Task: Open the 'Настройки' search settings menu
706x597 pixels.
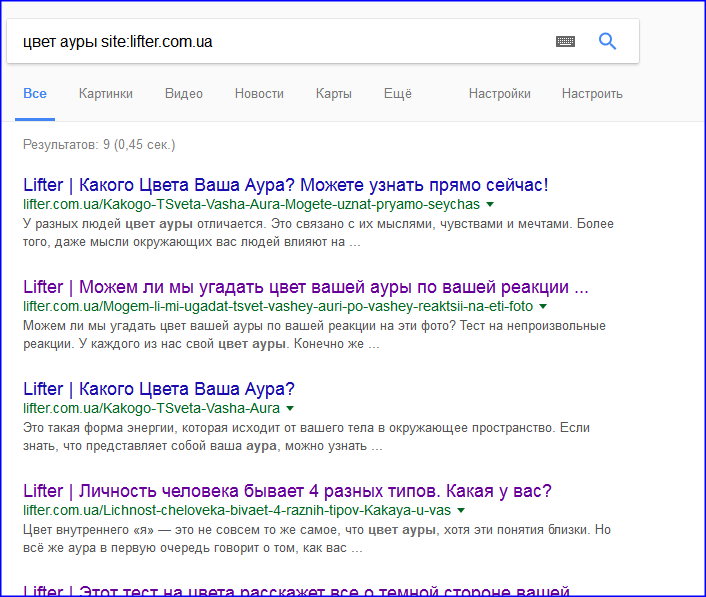Action: pyautogui.click(x=499, y=94)
